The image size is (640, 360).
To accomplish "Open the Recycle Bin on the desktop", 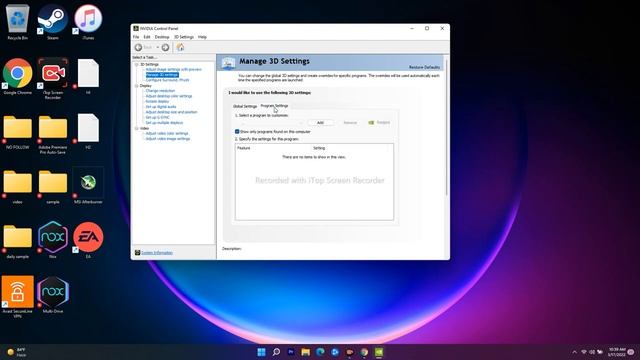I will coord(18,22).
